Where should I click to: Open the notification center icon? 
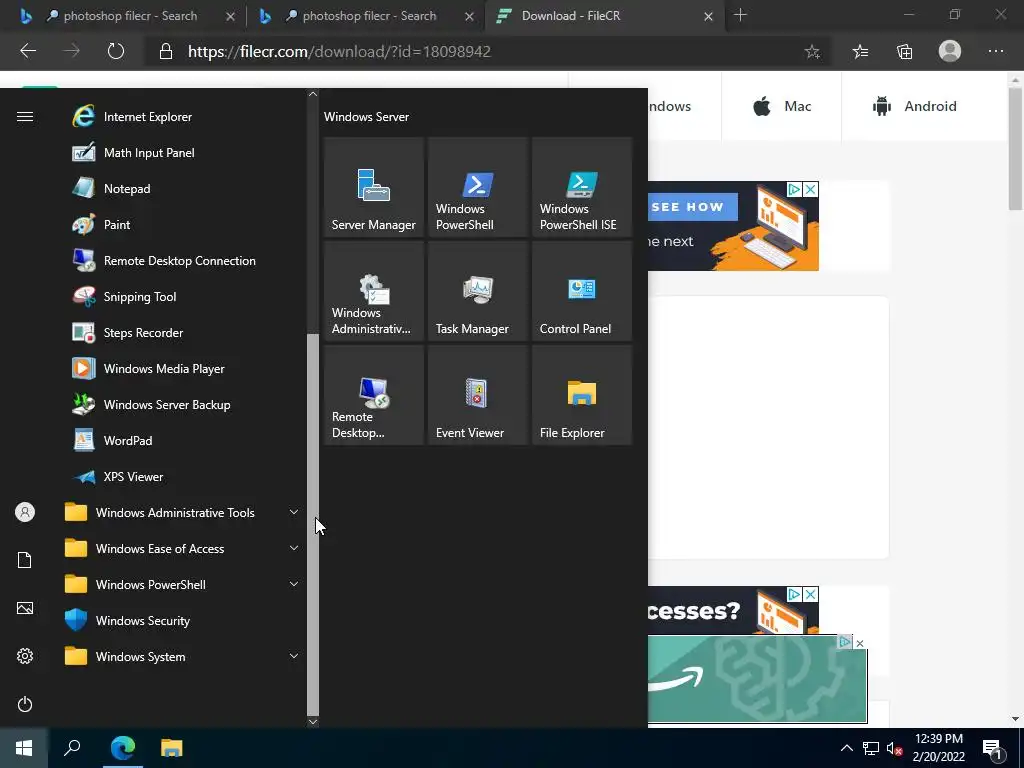click(992, 748)
